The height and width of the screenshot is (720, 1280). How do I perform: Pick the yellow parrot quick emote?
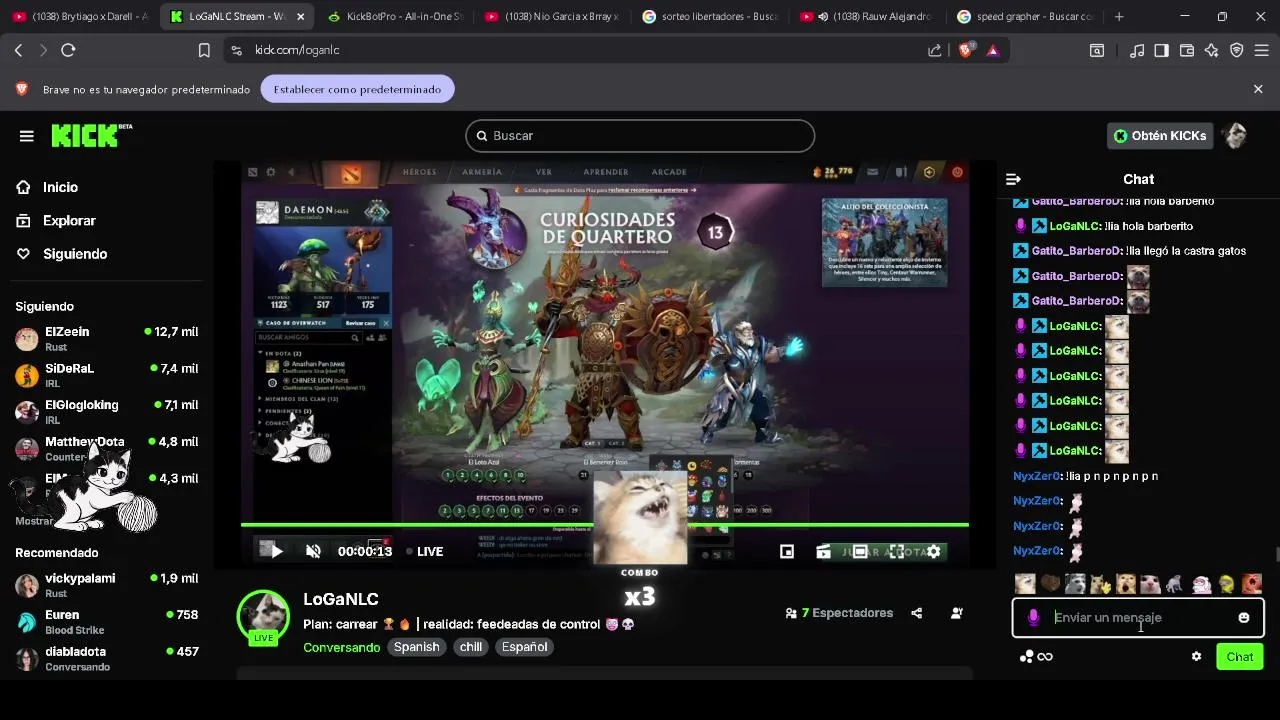point(1227,583)
